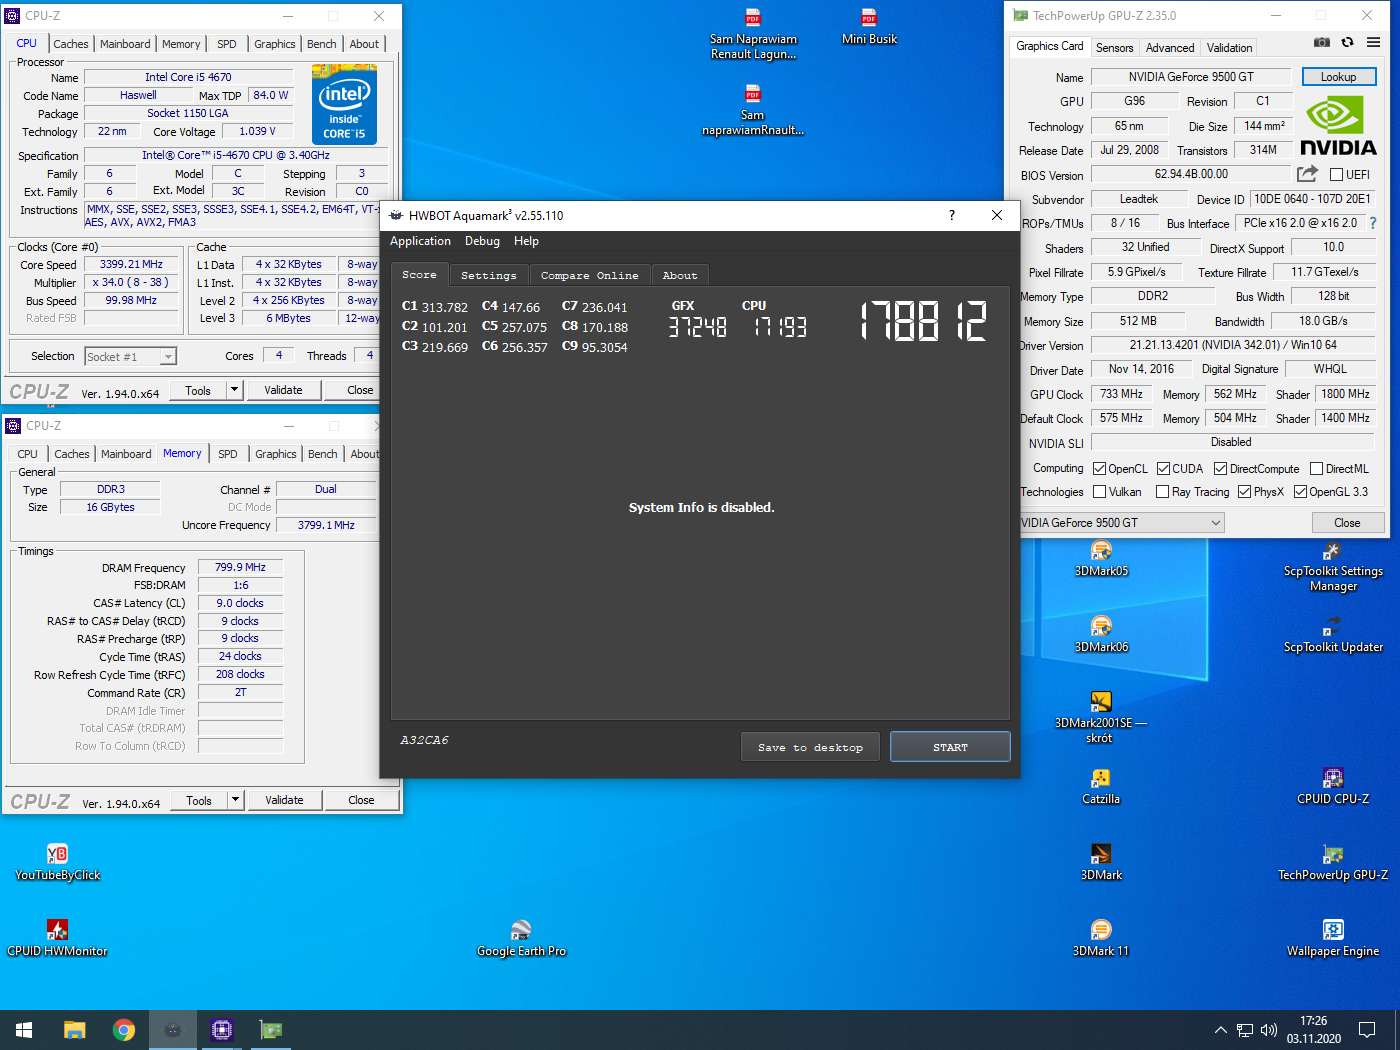
Task: Open the Application menu in Aquamark
Action: point(420,241)
